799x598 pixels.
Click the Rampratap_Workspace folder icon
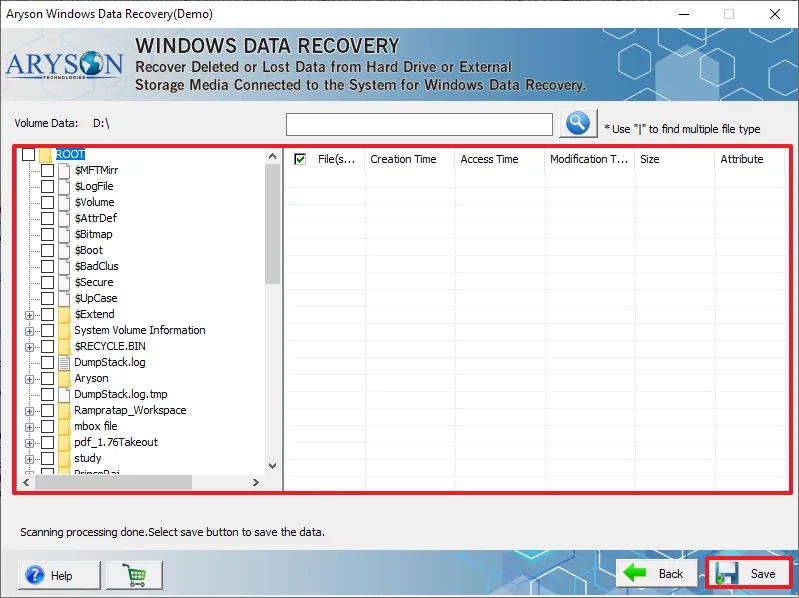click(x=64, y=411)
